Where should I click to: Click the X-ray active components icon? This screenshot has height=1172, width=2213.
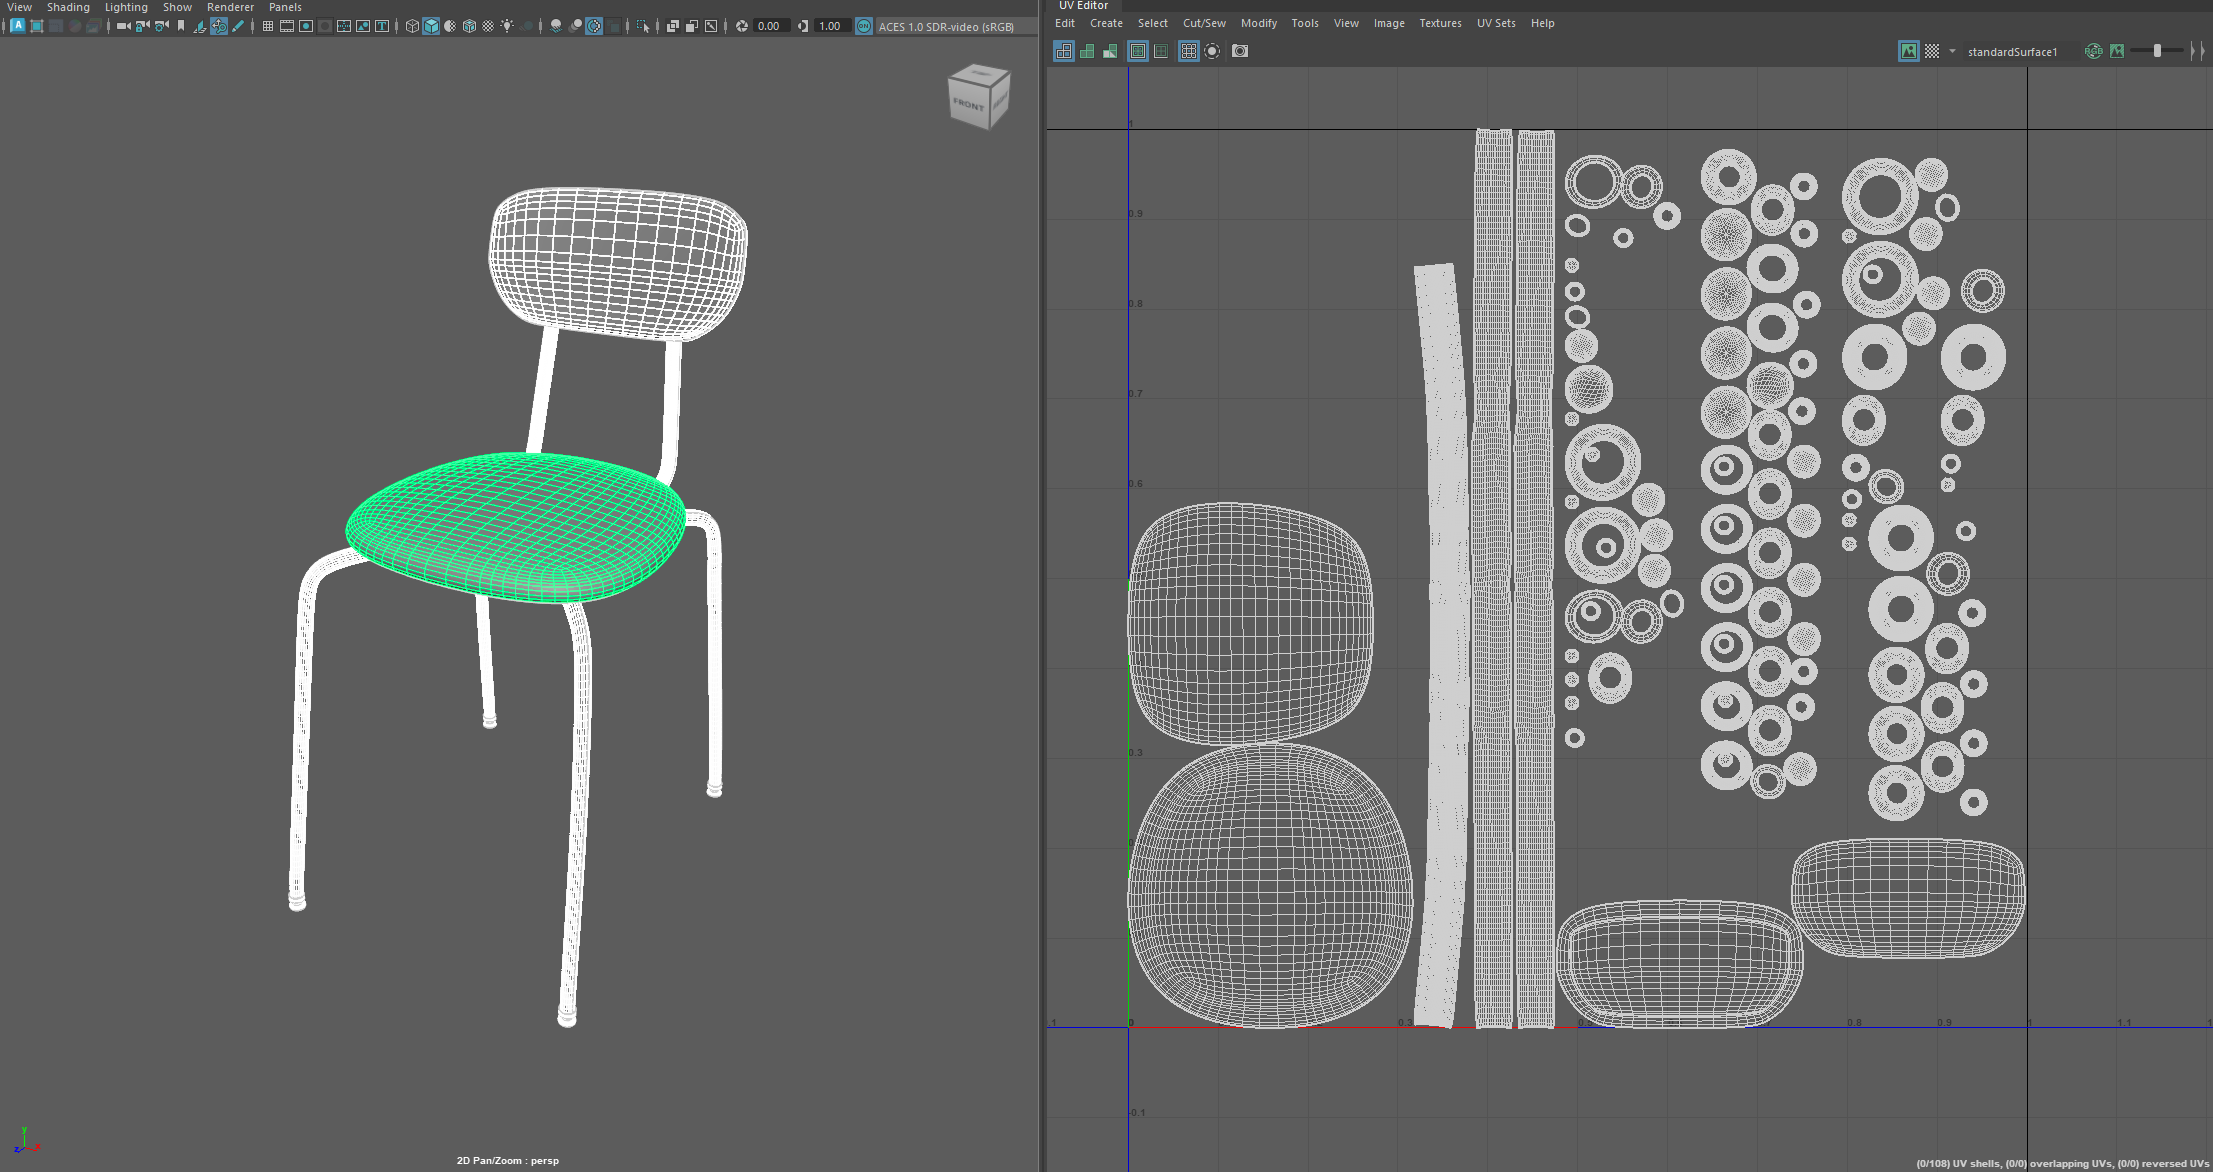click(x=692, y=26)
